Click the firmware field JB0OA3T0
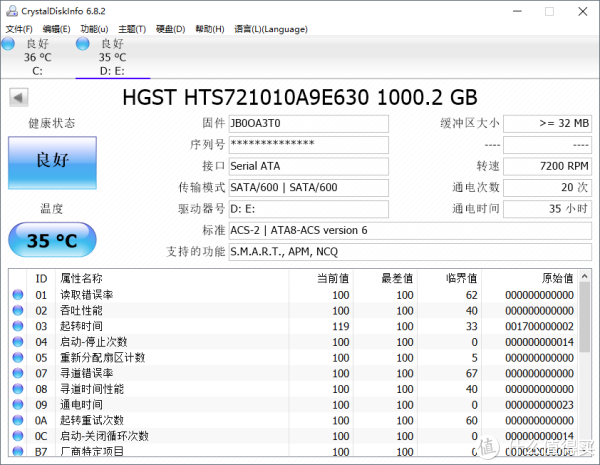Screen dimensions: 600x465 308,124
